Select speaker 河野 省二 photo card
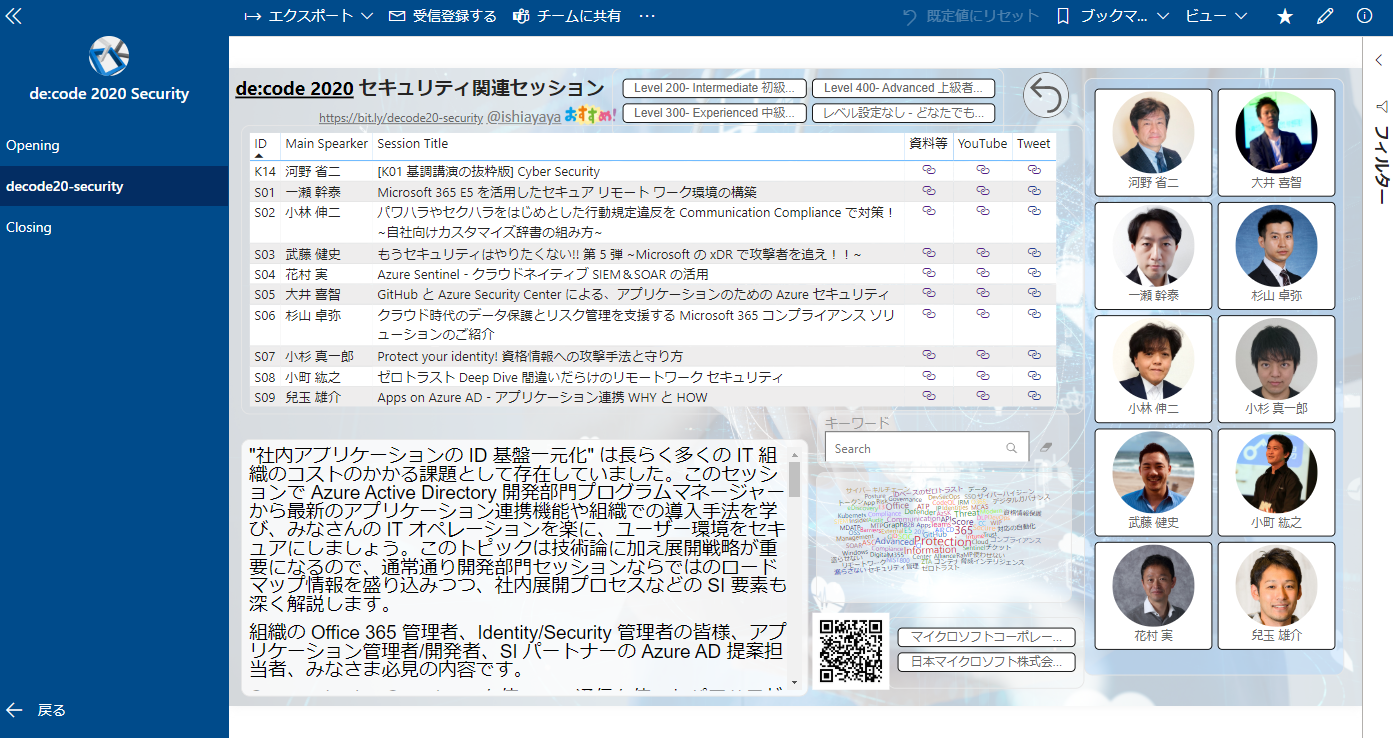1393x738 pixels. (x=1153, y=142)
